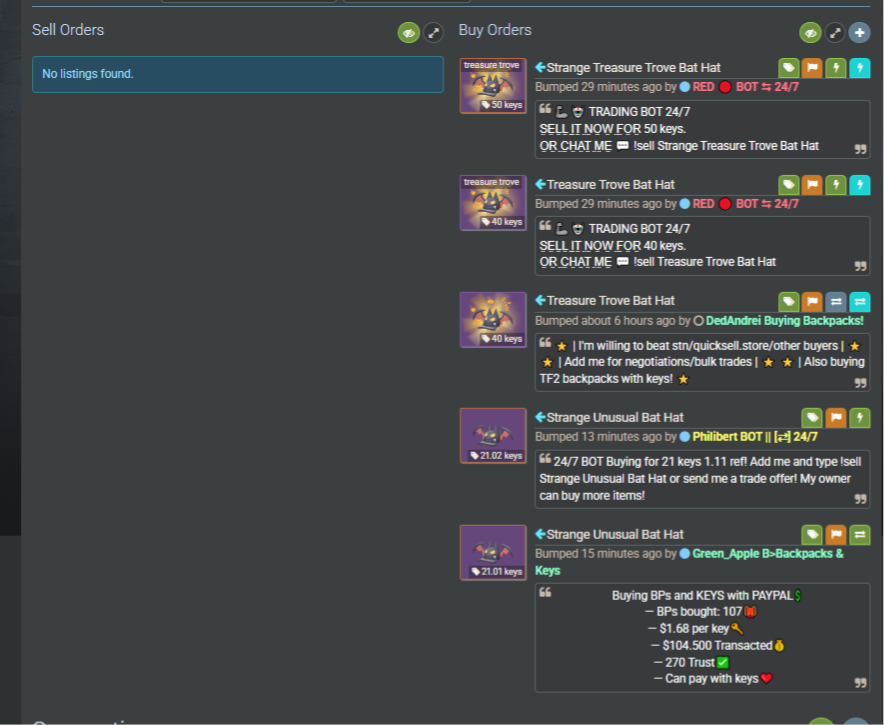Viewport: 884px width, 725px height.
Task: Click the green lightning icon on the Philibert BOT listing
Action: [x=860, y=418]
